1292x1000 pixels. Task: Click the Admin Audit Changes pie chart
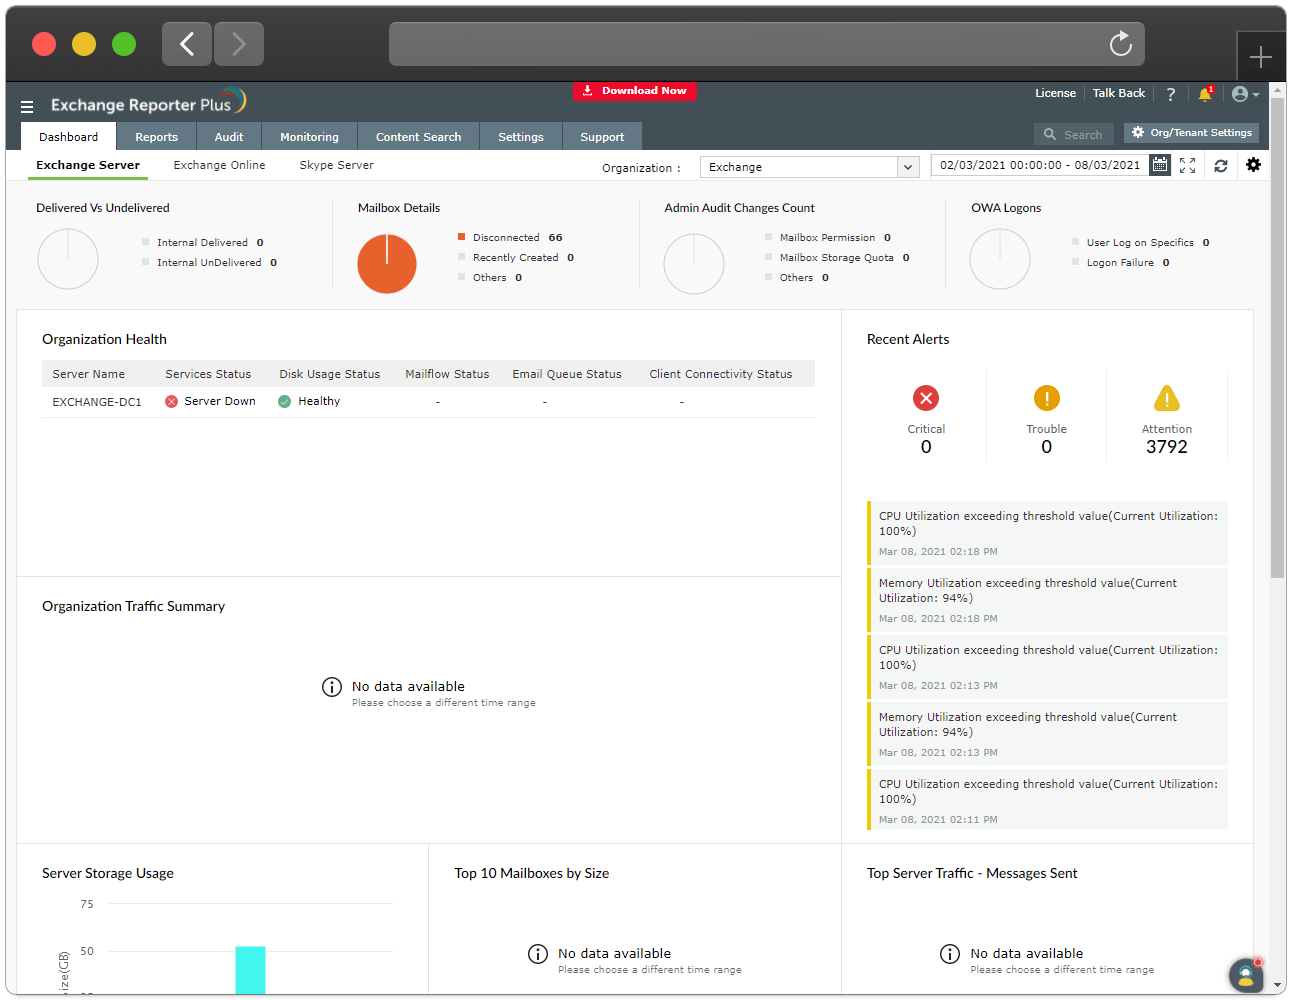click(694, 264)
